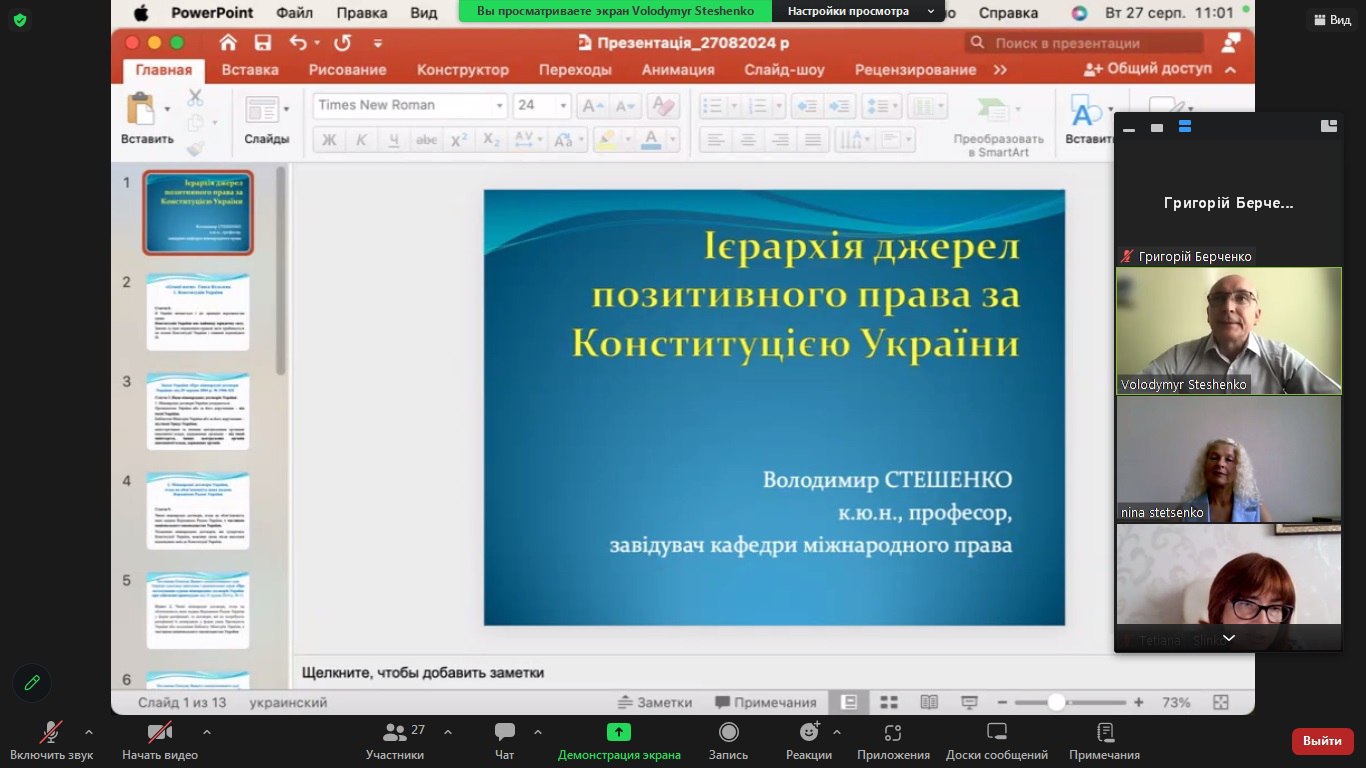Toggle bold formatting button Ж

click(329, 140)
